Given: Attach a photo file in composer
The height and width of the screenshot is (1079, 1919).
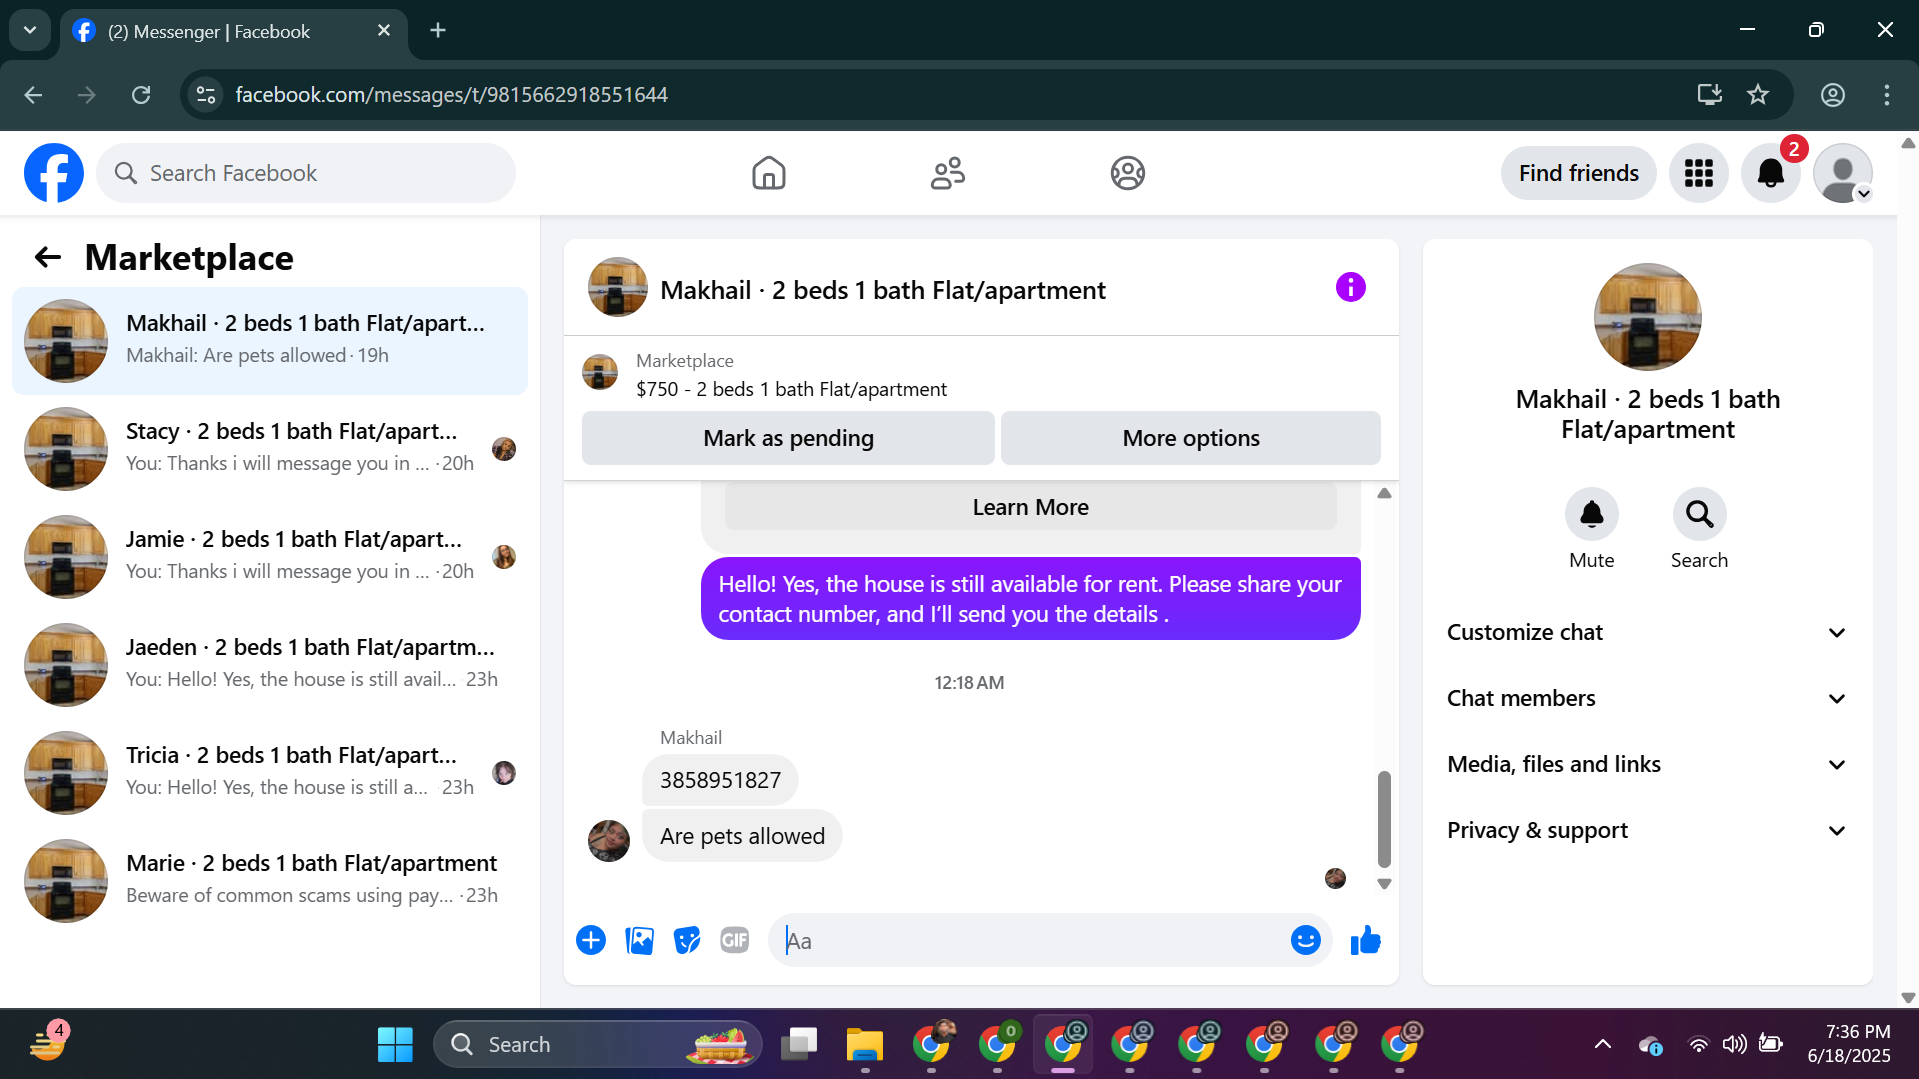Looking at the screenshot, I should [x=639, y=940].
